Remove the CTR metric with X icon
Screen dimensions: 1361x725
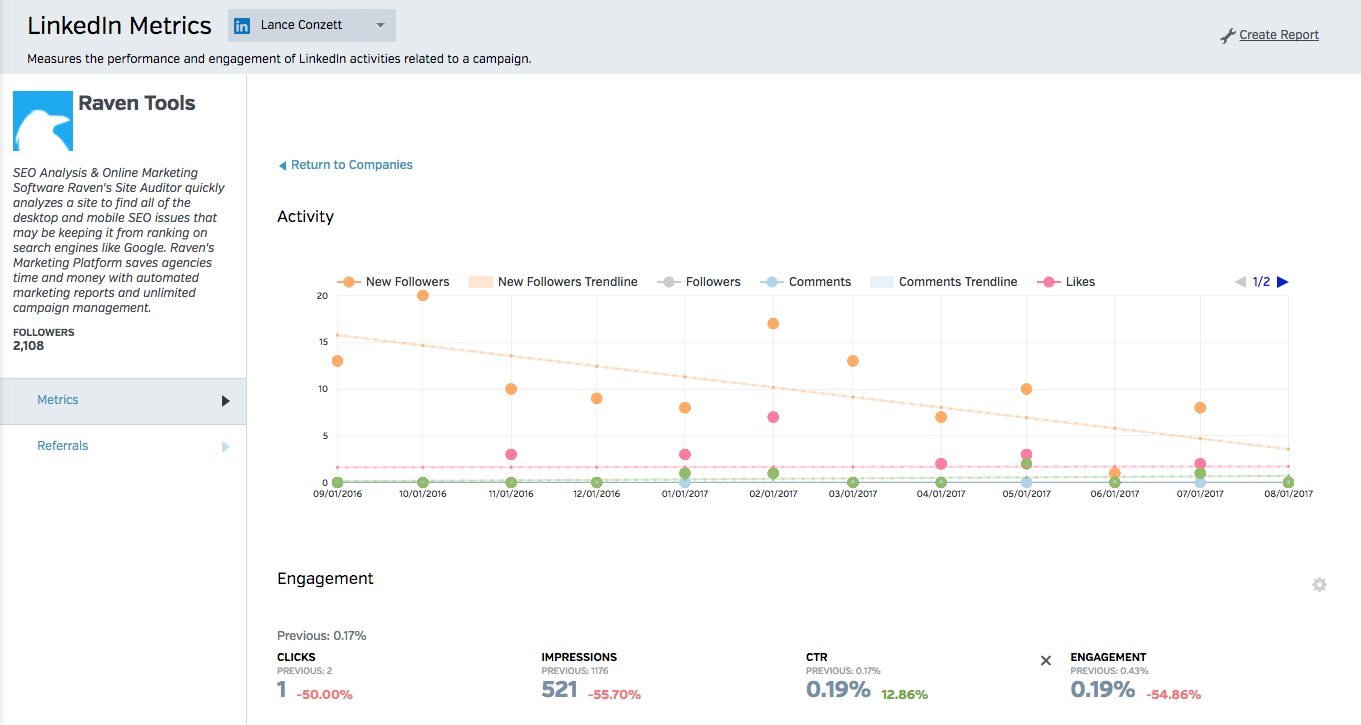[1046, 661]
